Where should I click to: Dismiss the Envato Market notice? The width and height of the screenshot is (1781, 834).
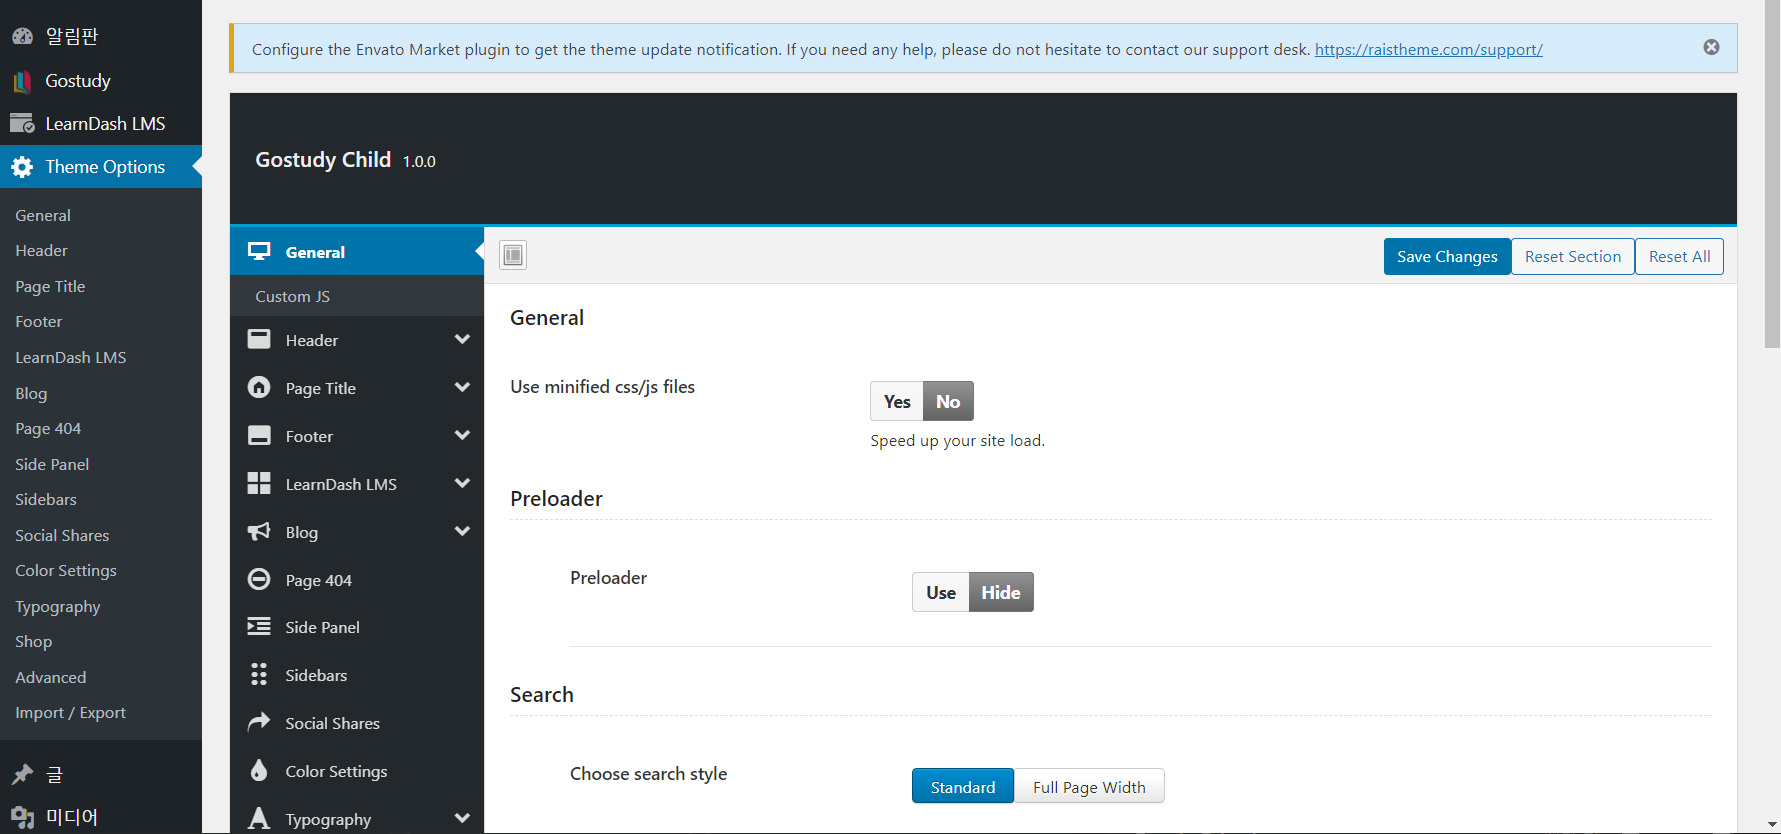[1711, 47]
